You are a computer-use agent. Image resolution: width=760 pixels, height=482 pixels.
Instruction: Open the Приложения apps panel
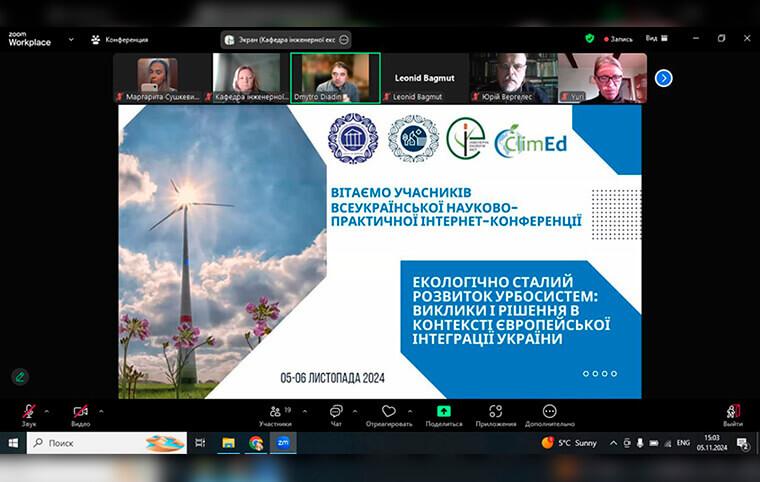coord(495,416)
